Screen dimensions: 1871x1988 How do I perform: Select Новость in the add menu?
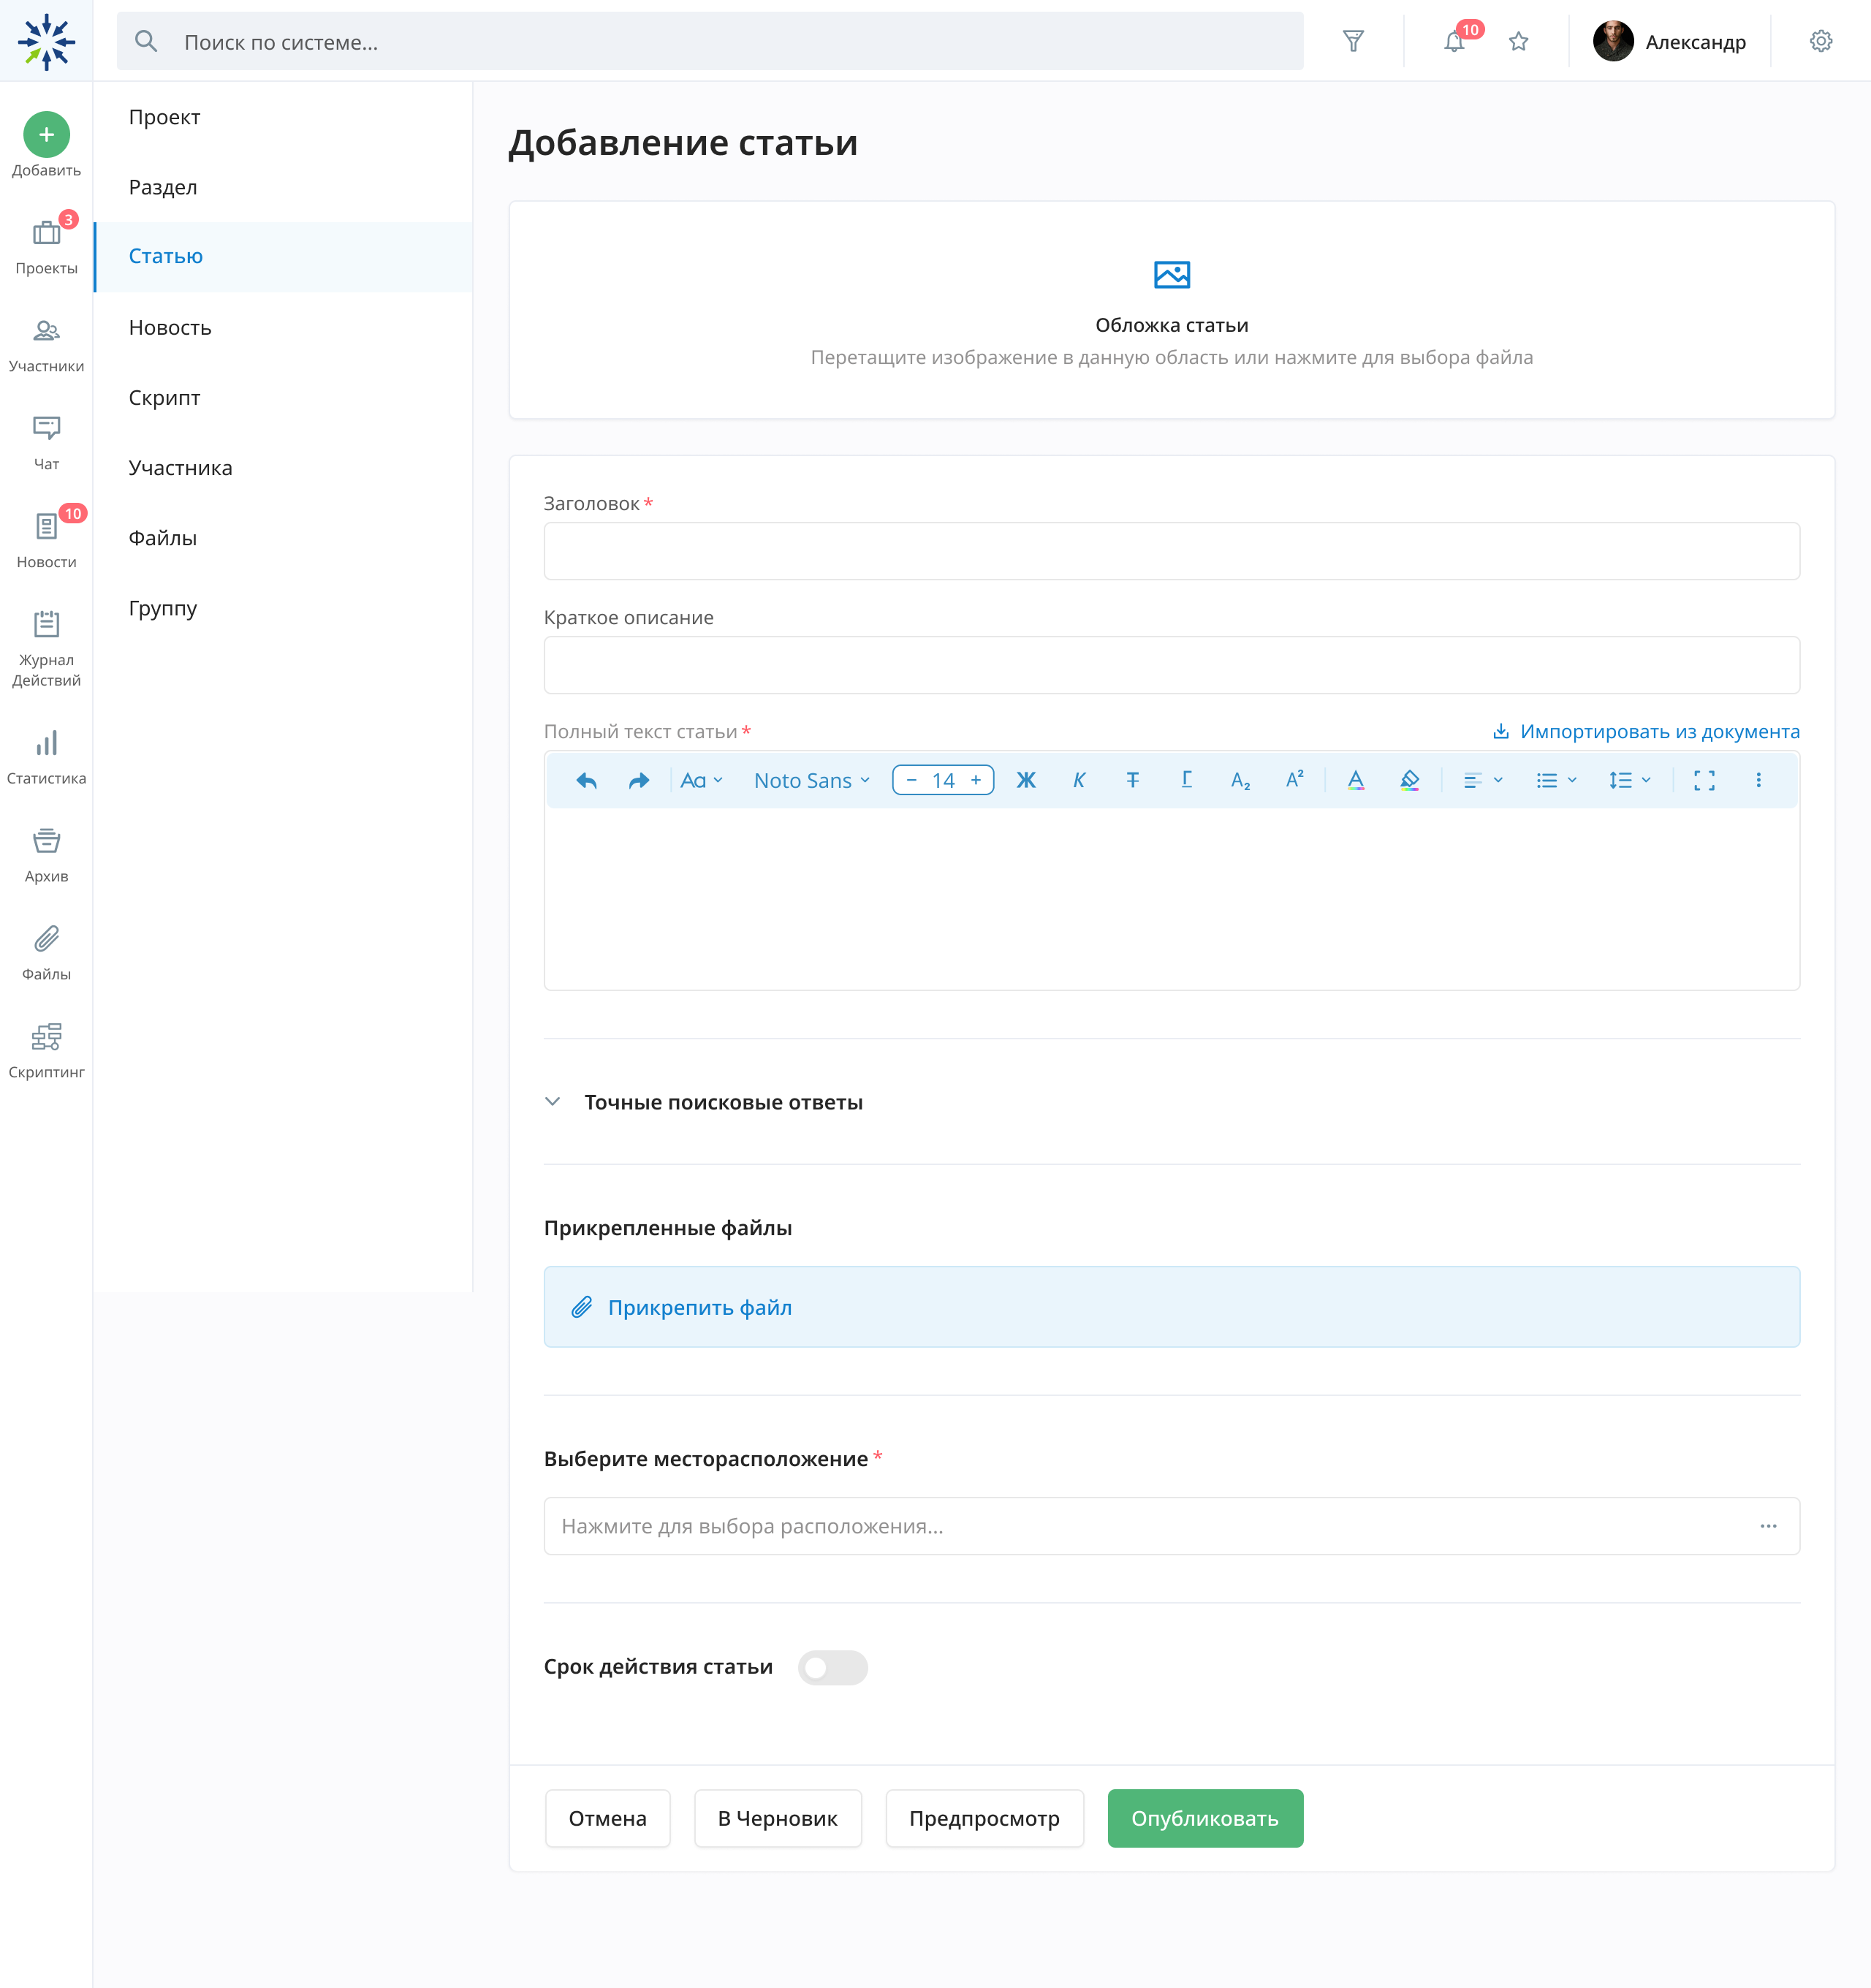tap(170, 328)
